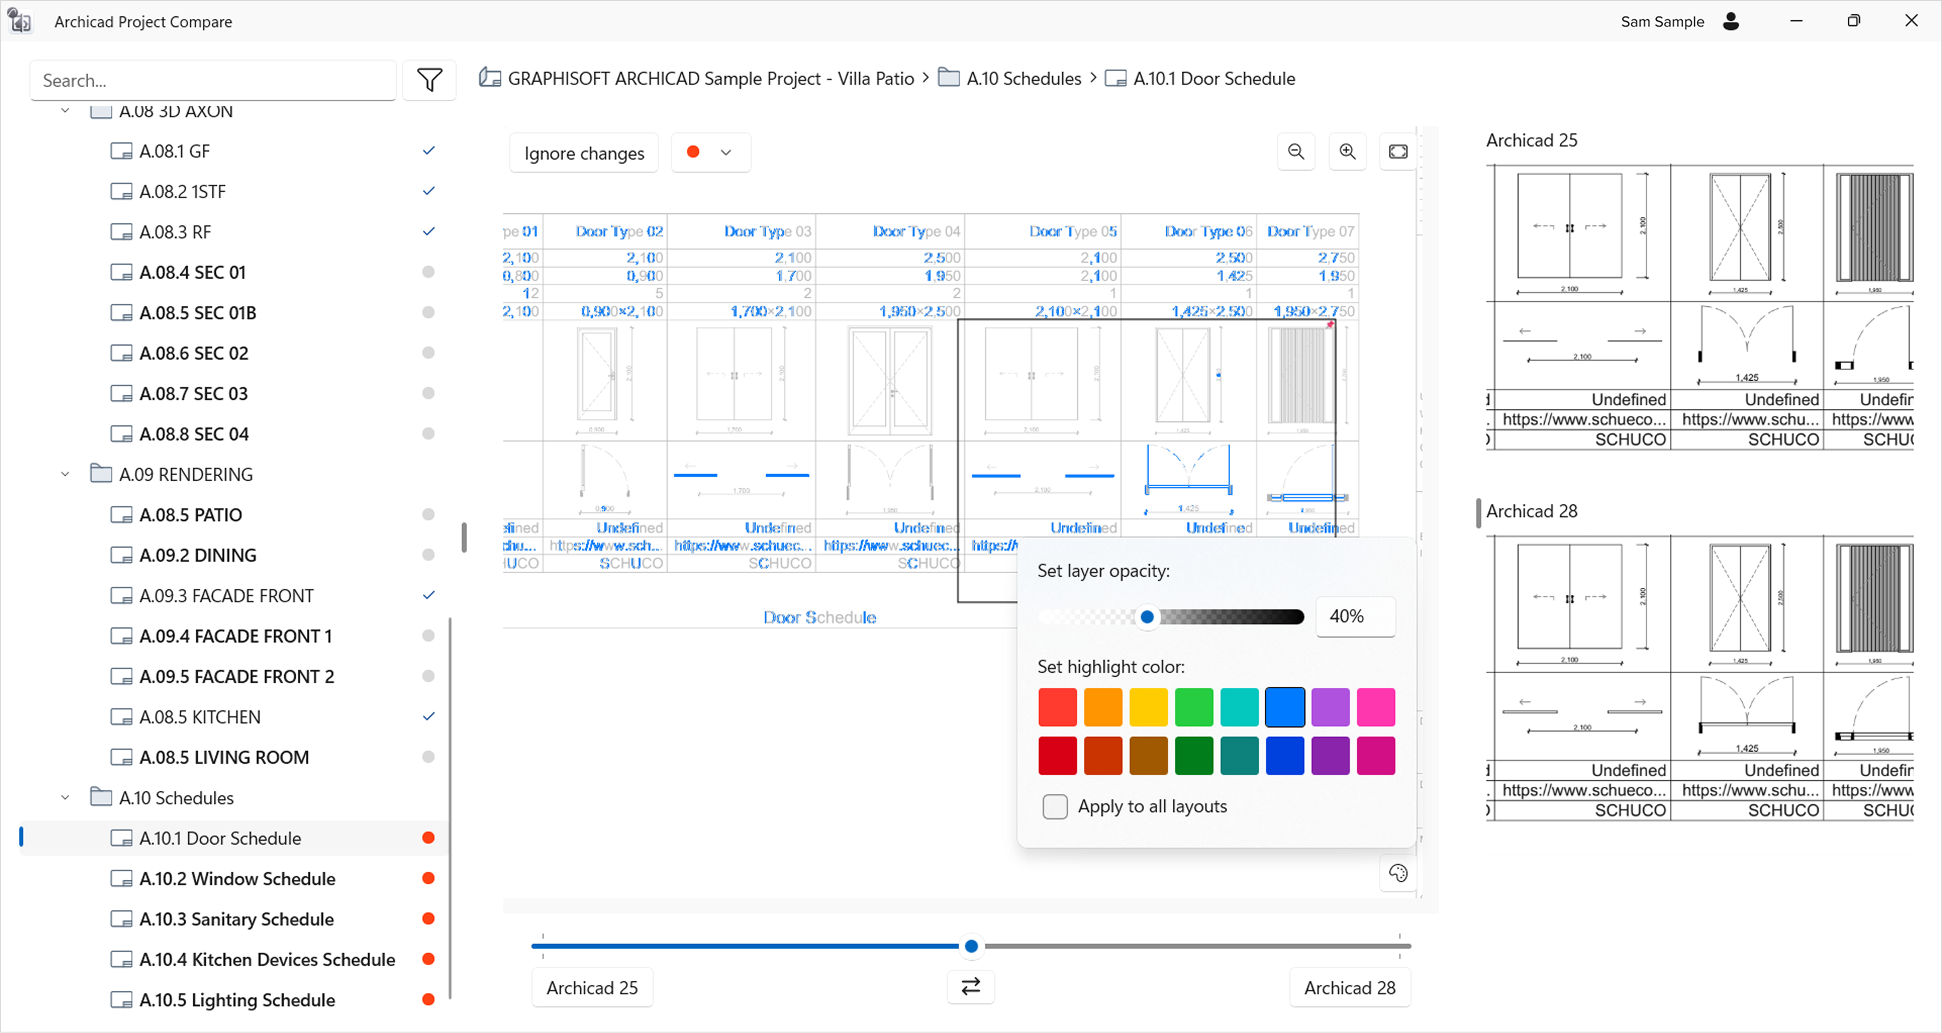The width and height of the screenshot is (1942, 1033).
Task: Open the Sam Sample user profile icon
Action: point(1731,21)
